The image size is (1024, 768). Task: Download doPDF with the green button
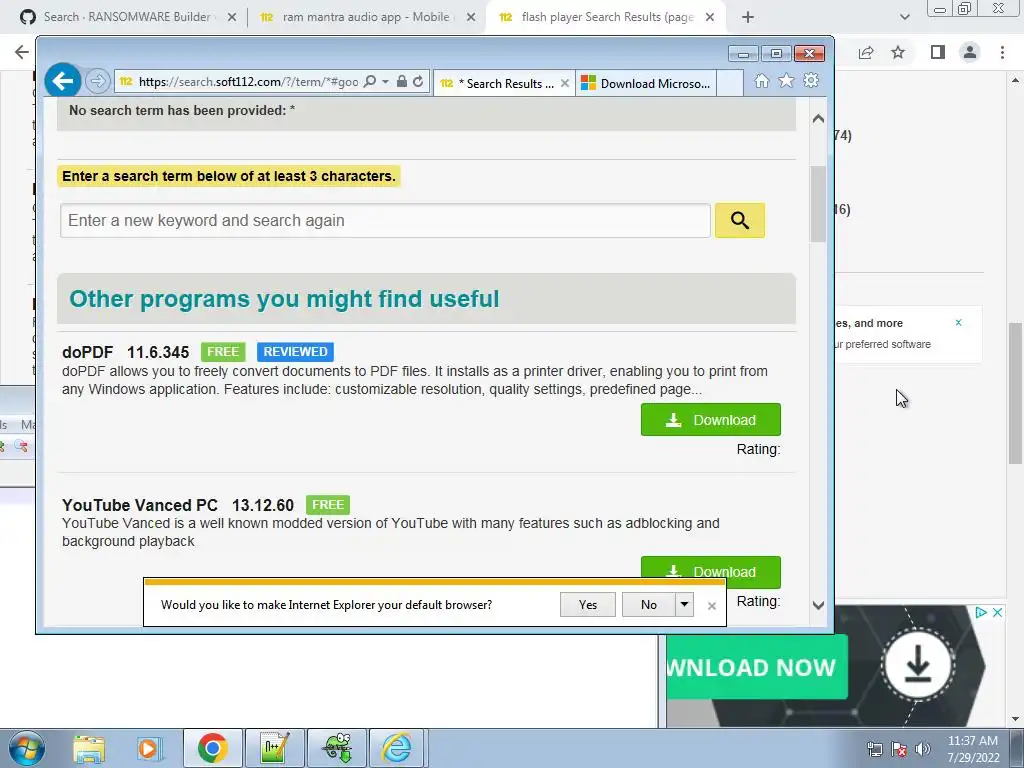[x=711, y=420]
